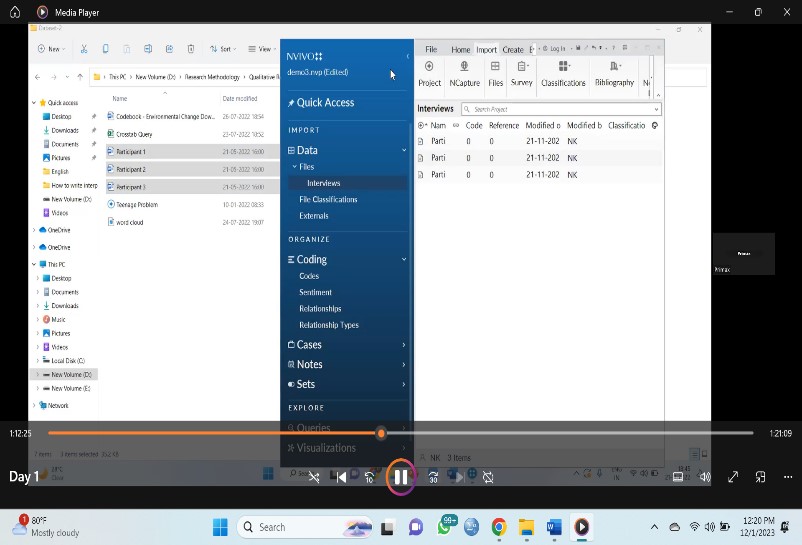
Task: Switch to the Create ribbon tab
Action: coord(513,50)
